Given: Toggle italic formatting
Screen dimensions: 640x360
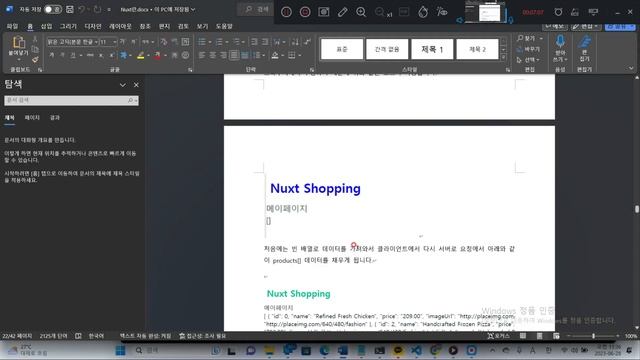Looking at the screenshot, I should coord(62,55).
